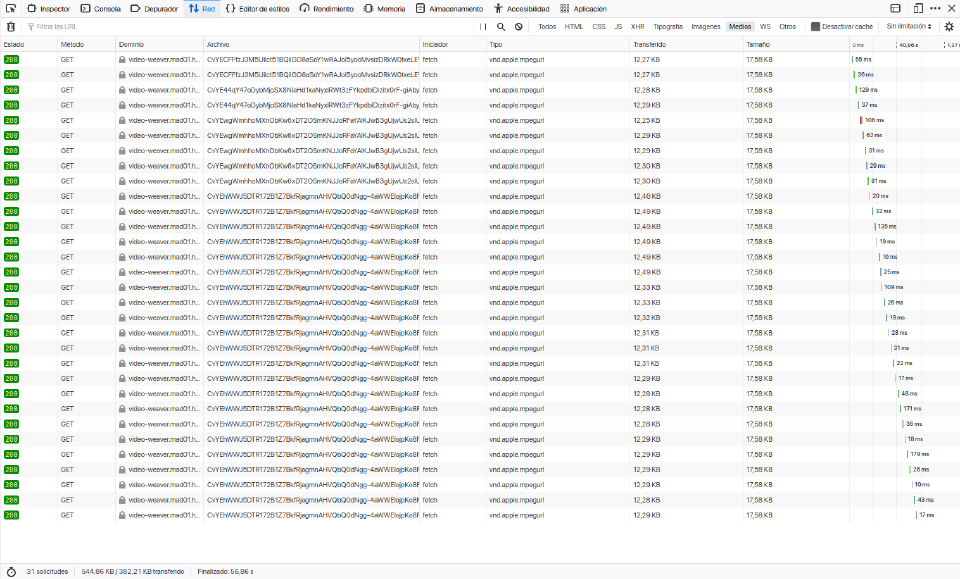Switch to the Consola panel
This screenshot has height=579, width=960.
coord(104,8)
